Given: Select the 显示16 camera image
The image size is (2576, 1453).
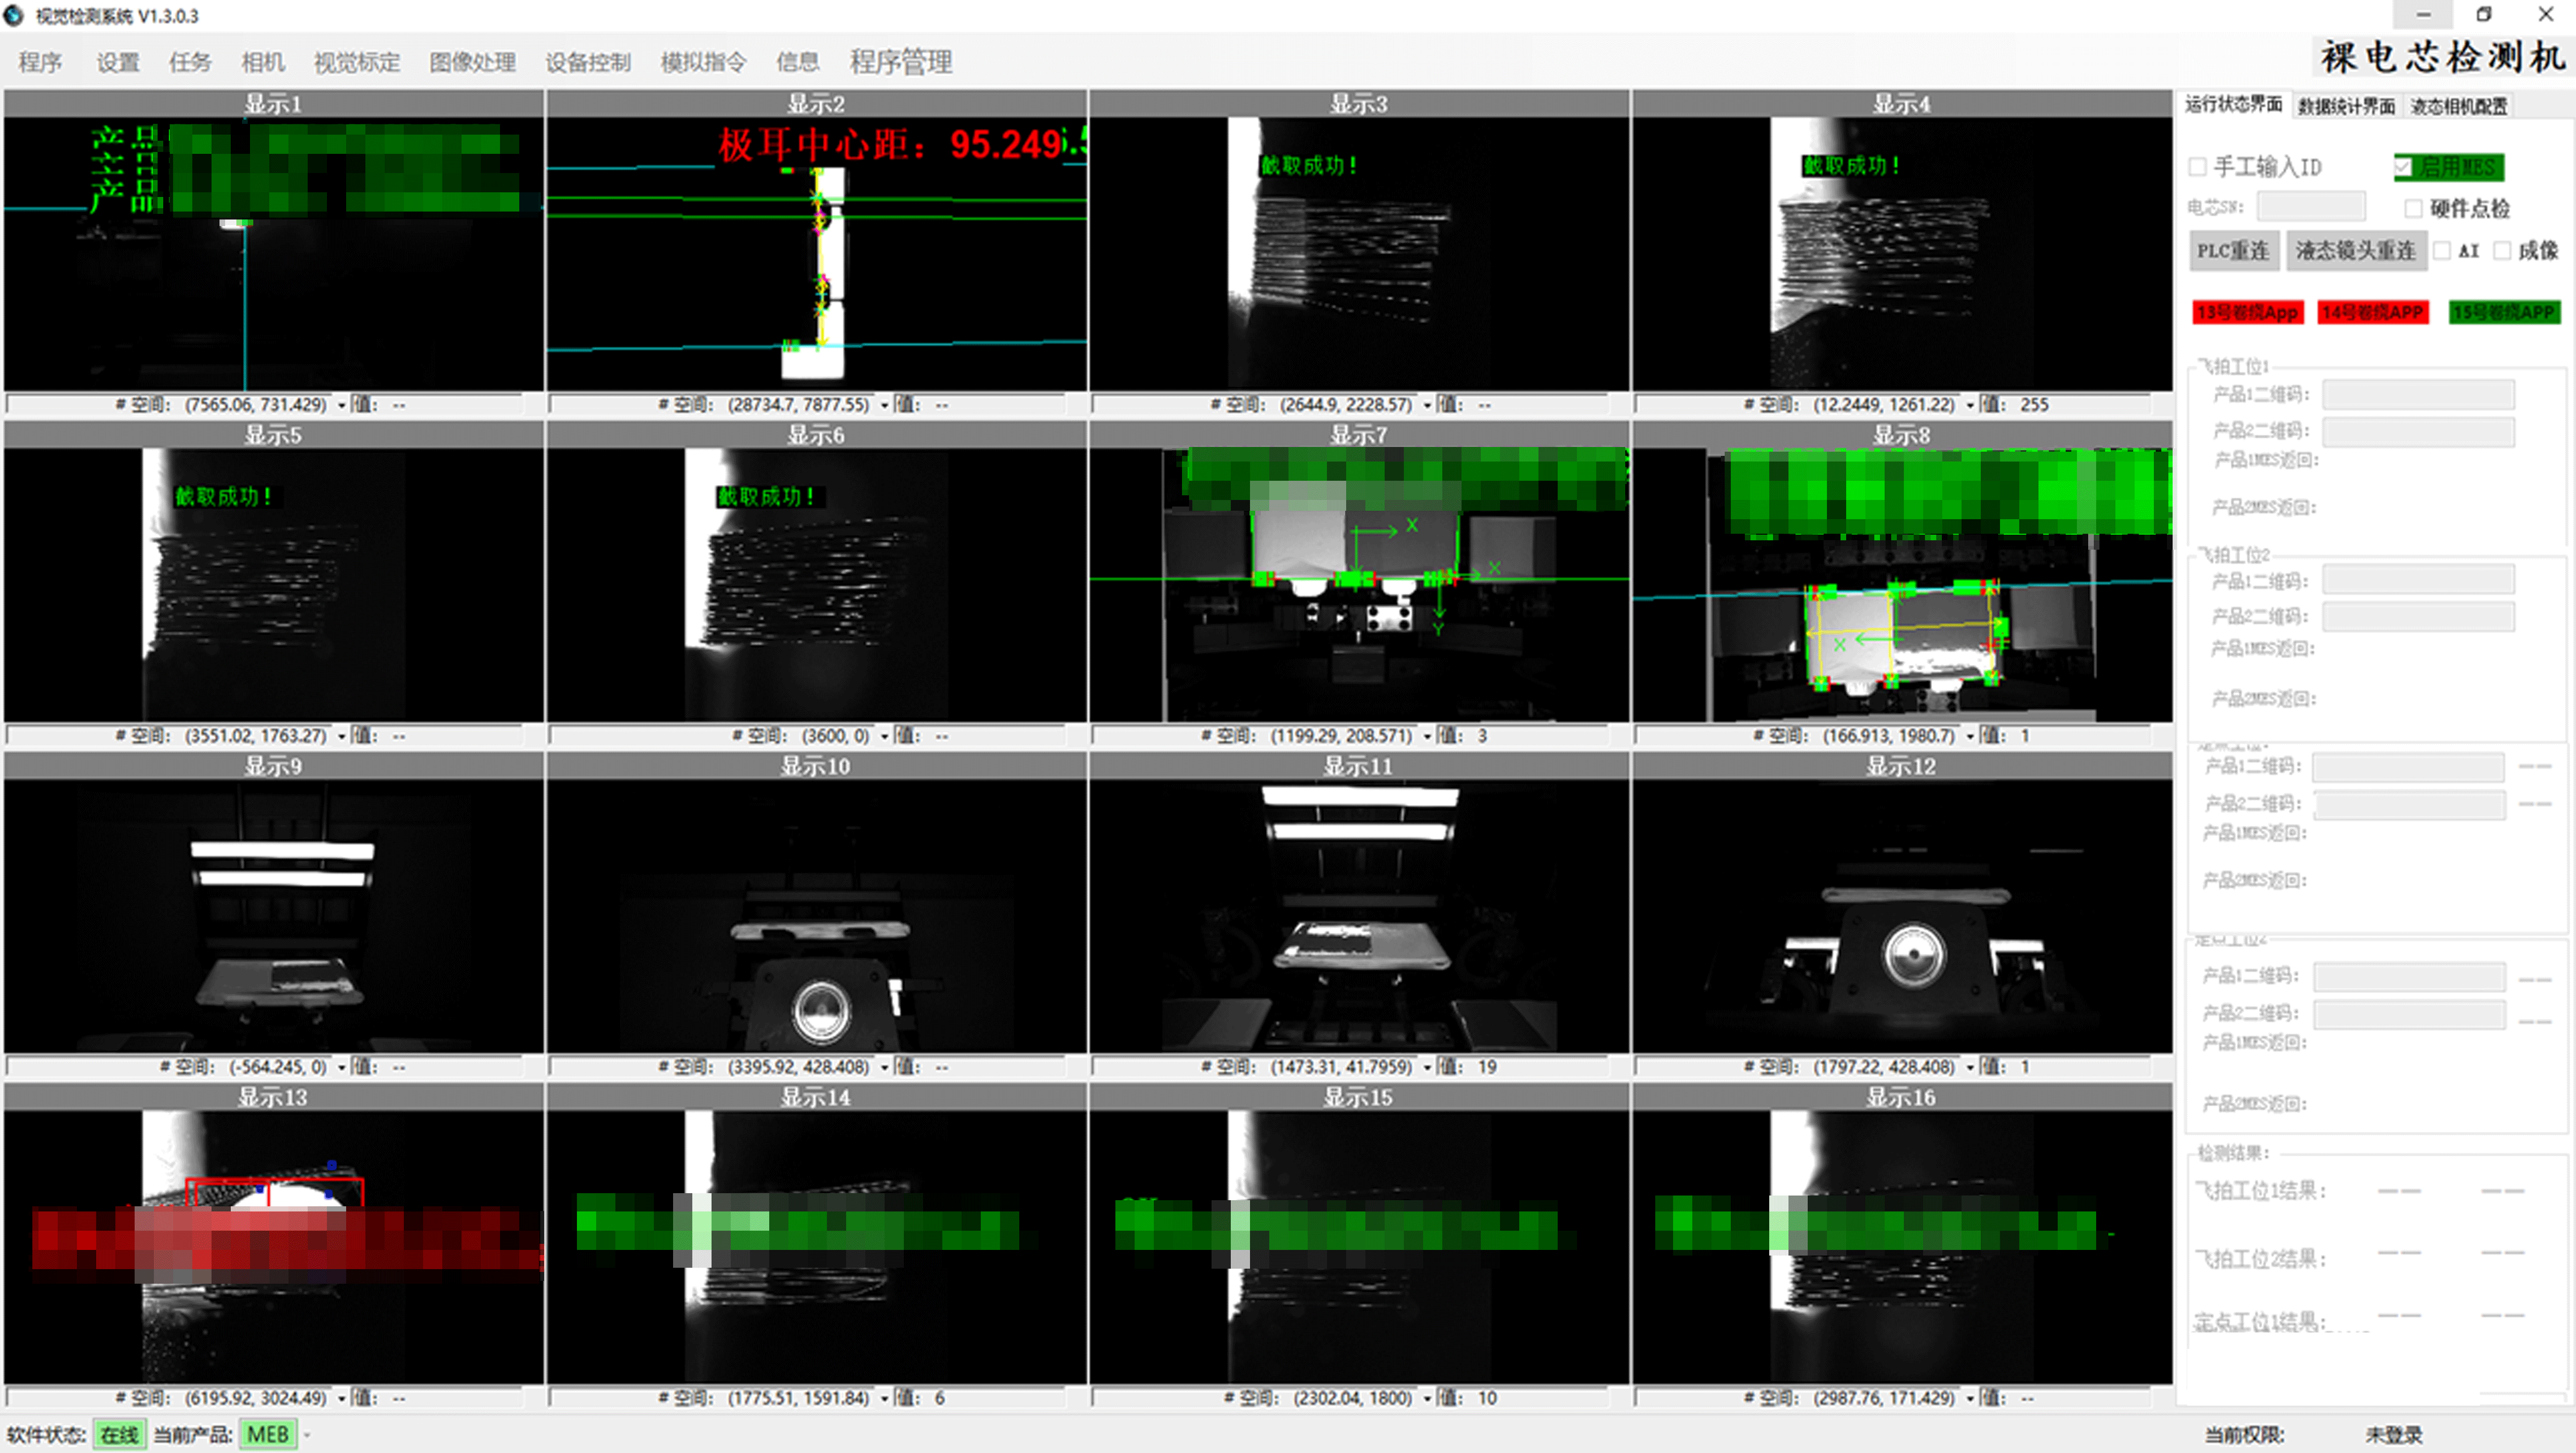Looking at the screenshot, I should (x=1902, y=1247).
